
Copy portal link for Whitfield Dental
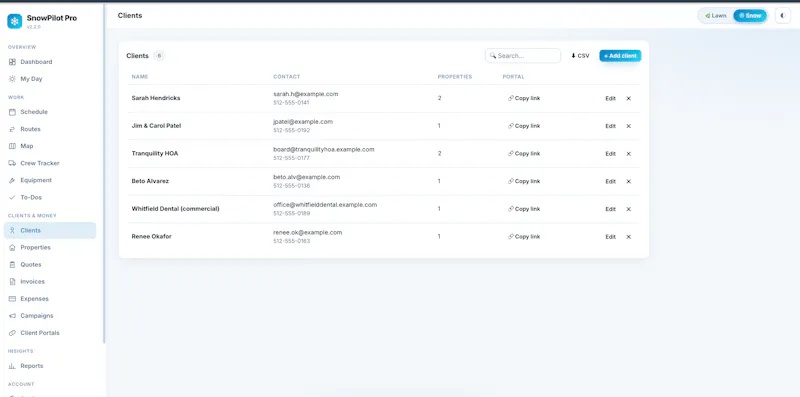tap(524, 209)
